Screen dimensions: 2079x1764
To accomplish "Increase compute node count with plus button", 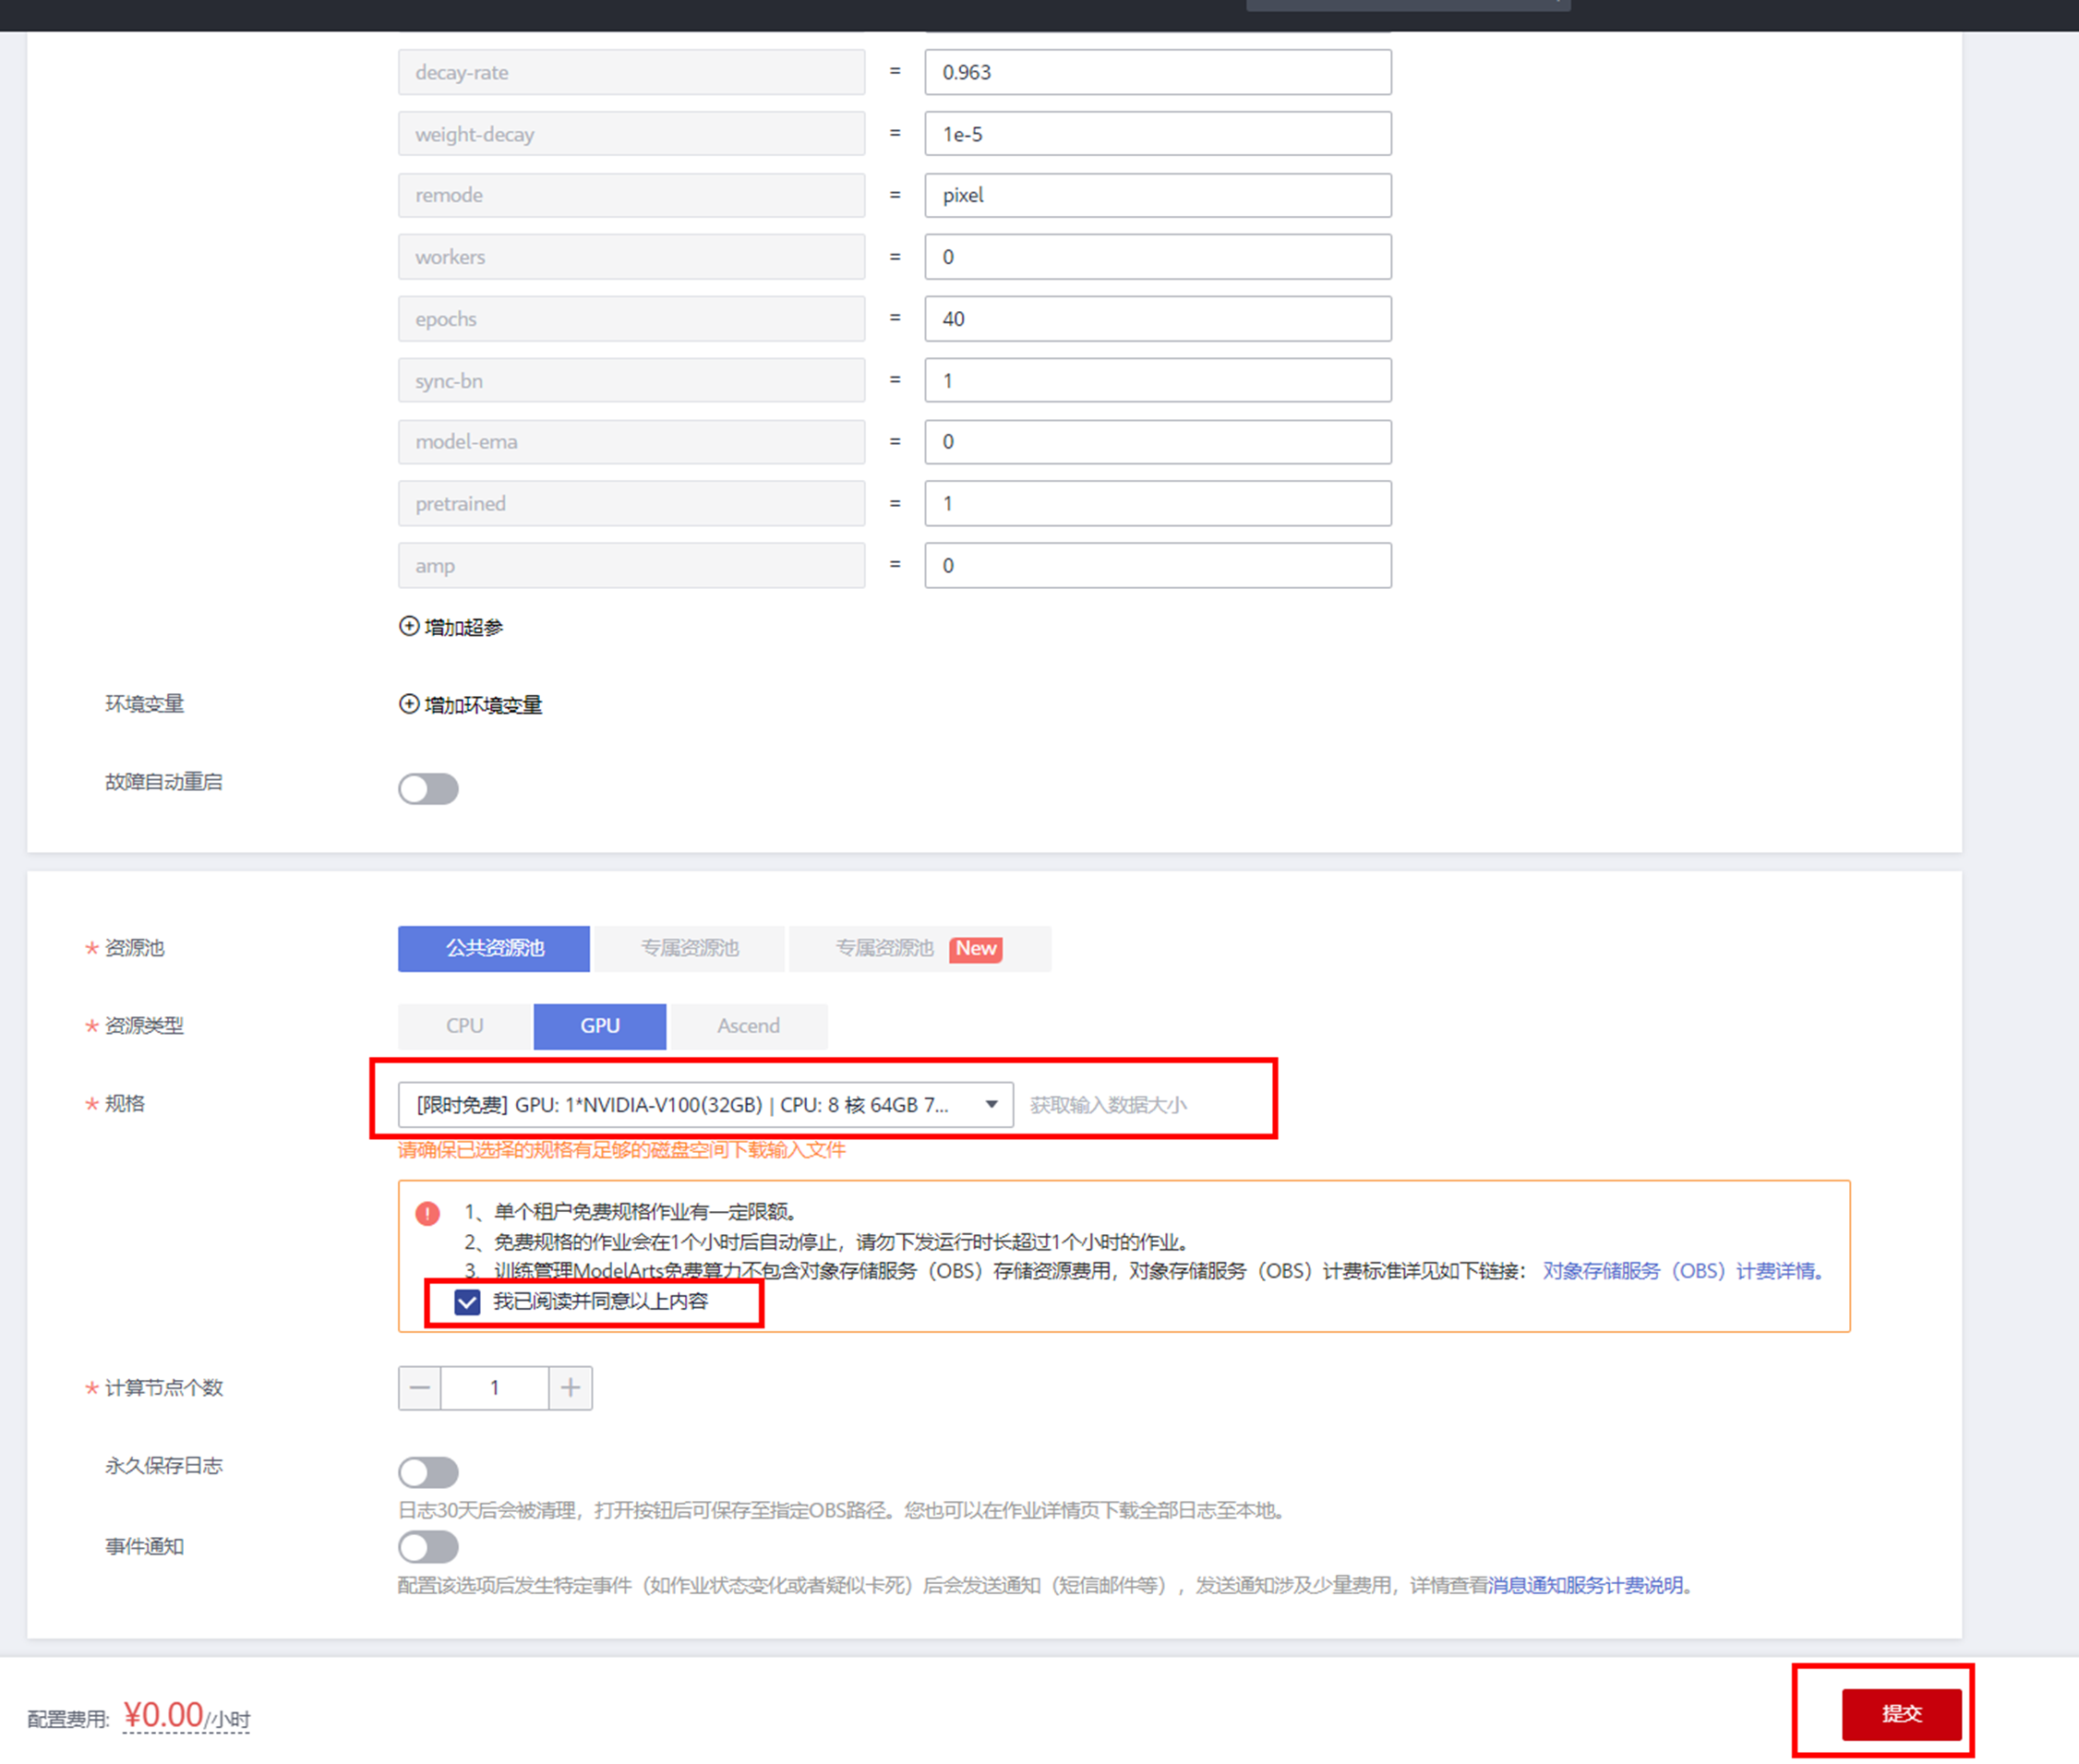I will point(570,1387).
